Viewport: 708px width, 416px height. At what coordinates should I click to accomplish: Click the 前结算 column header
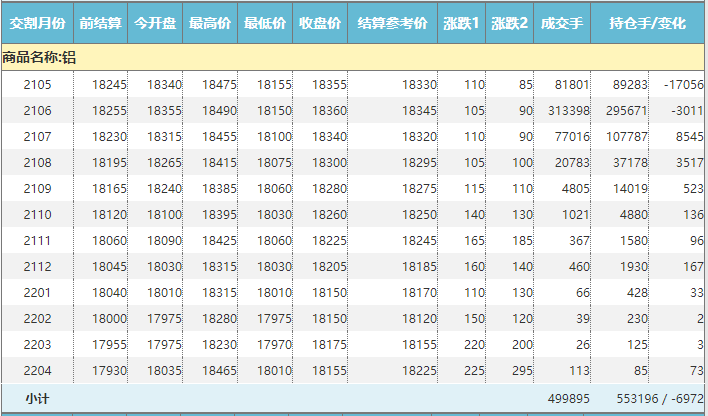point(100,22)
